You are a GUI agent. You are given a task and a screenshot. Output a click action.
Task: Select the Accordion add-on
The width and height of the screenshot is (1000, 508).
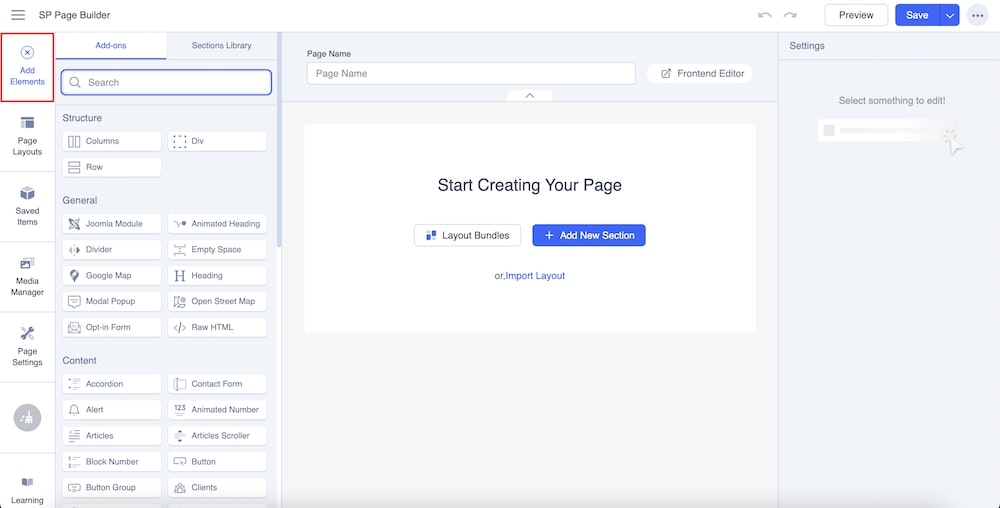tap(111, 384)
